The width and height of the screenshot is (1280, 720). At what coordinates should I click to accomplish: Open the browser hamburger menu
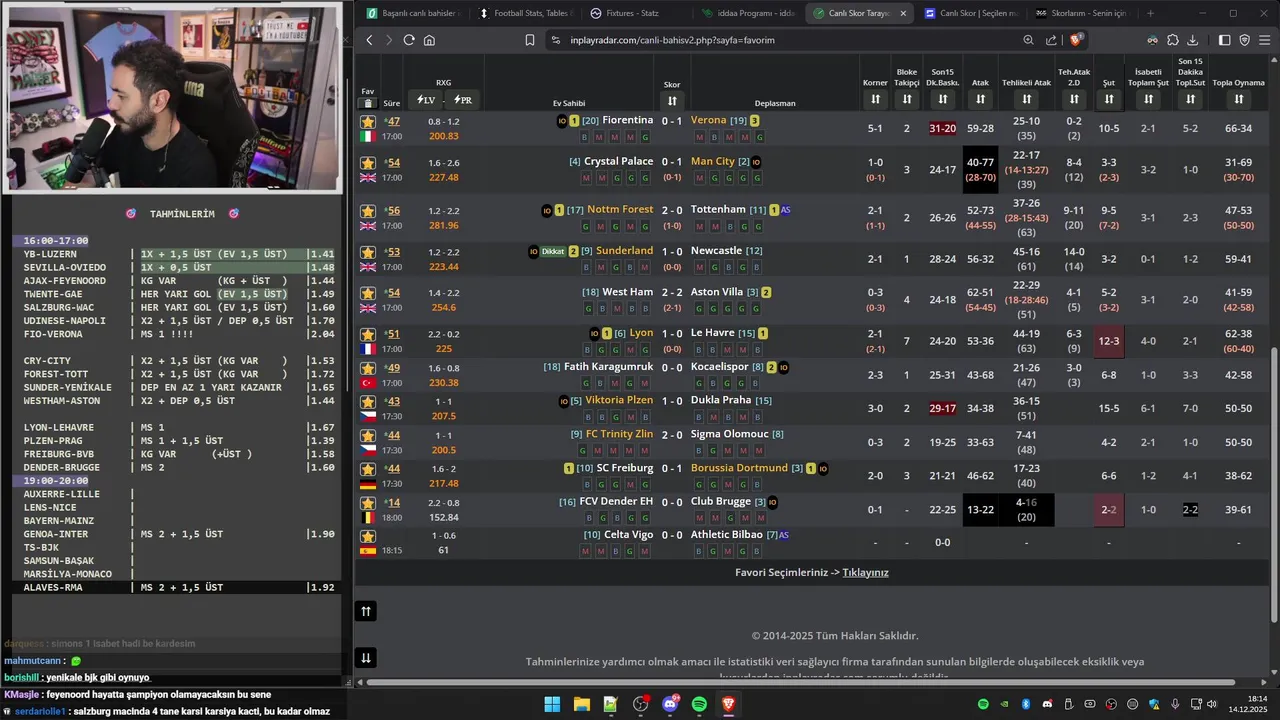click(1265, 40)
